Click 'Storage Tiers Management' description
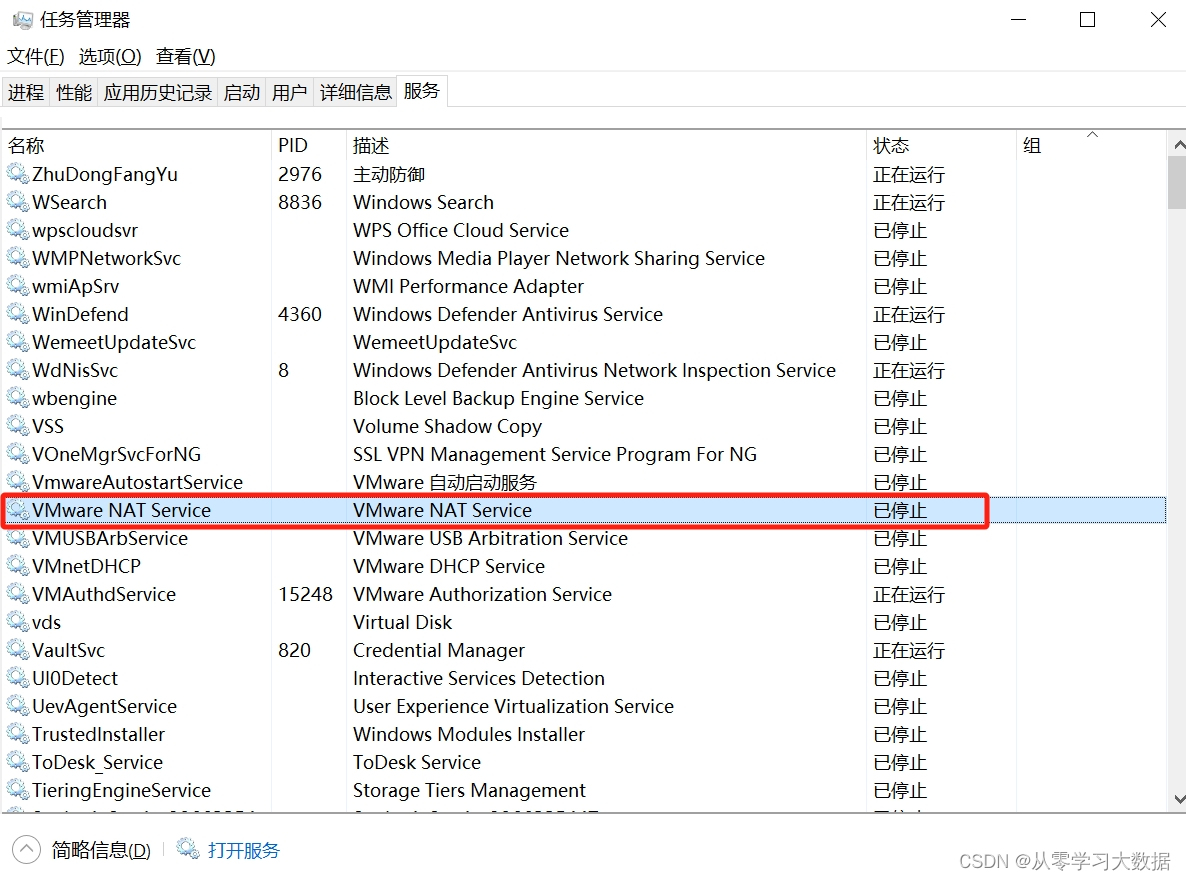The image size is (1186, 880). pyautogui.click(x=469, y=790)
